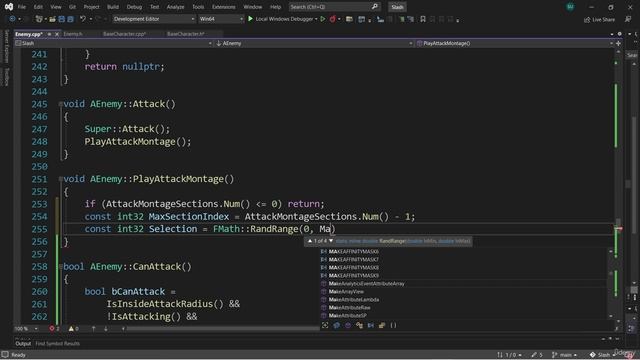
Task: Open AEnemy class navigation dropdown
Action: click(314, 43)
